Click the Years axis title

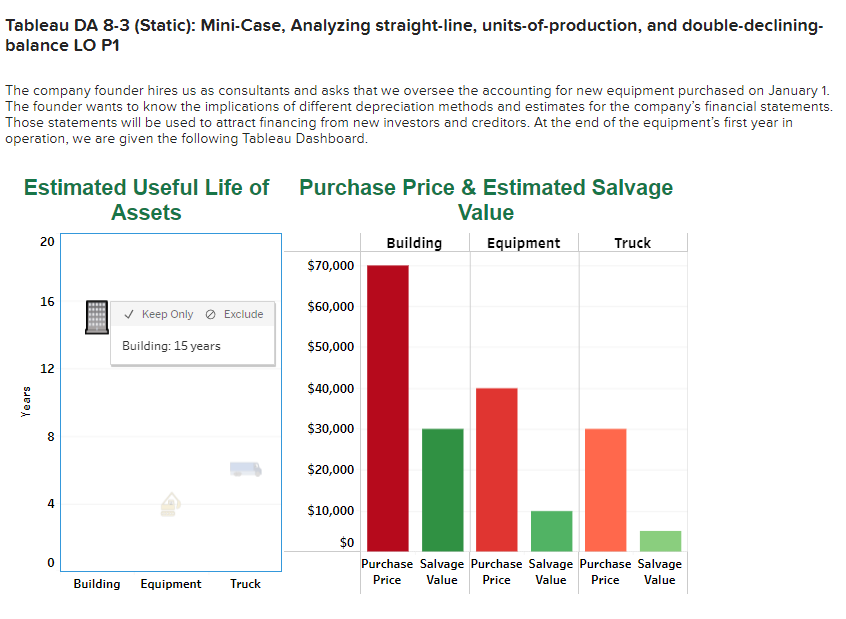[26, 398]
